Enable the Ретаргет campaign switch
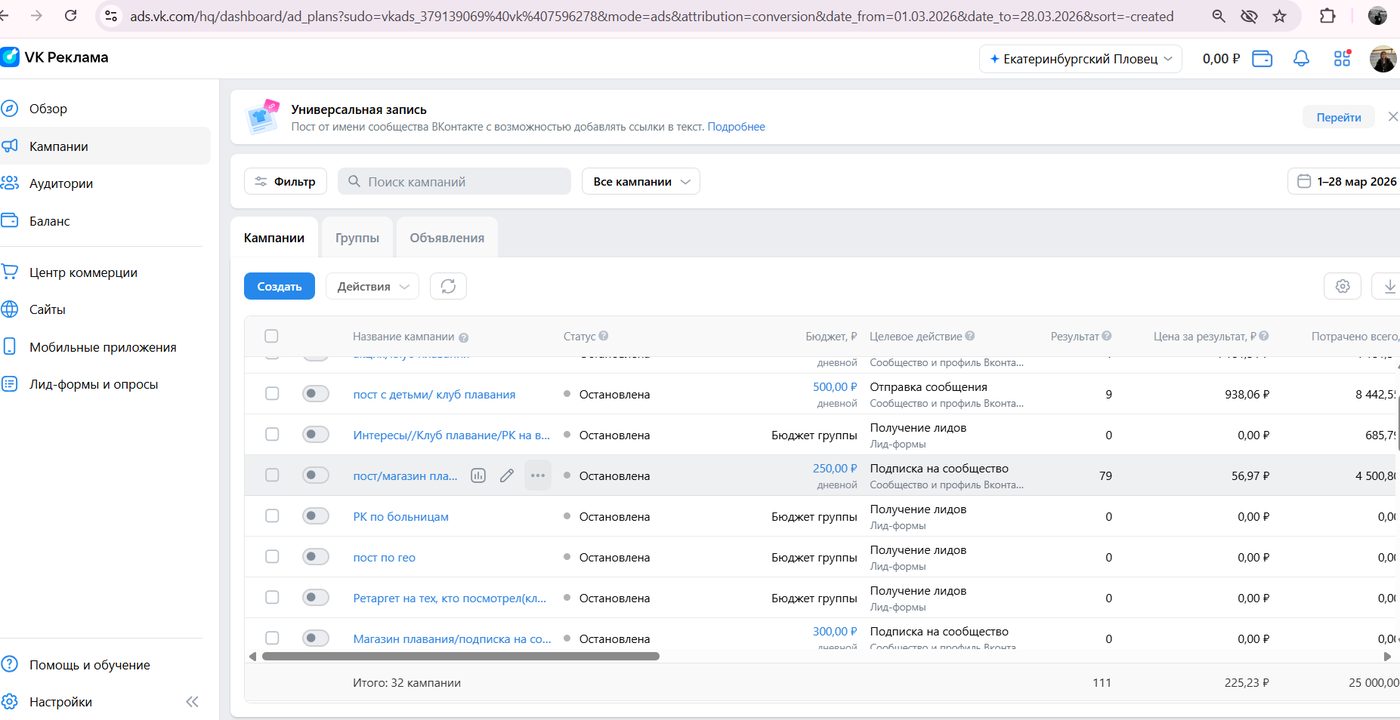 click(x=316, y=598)
